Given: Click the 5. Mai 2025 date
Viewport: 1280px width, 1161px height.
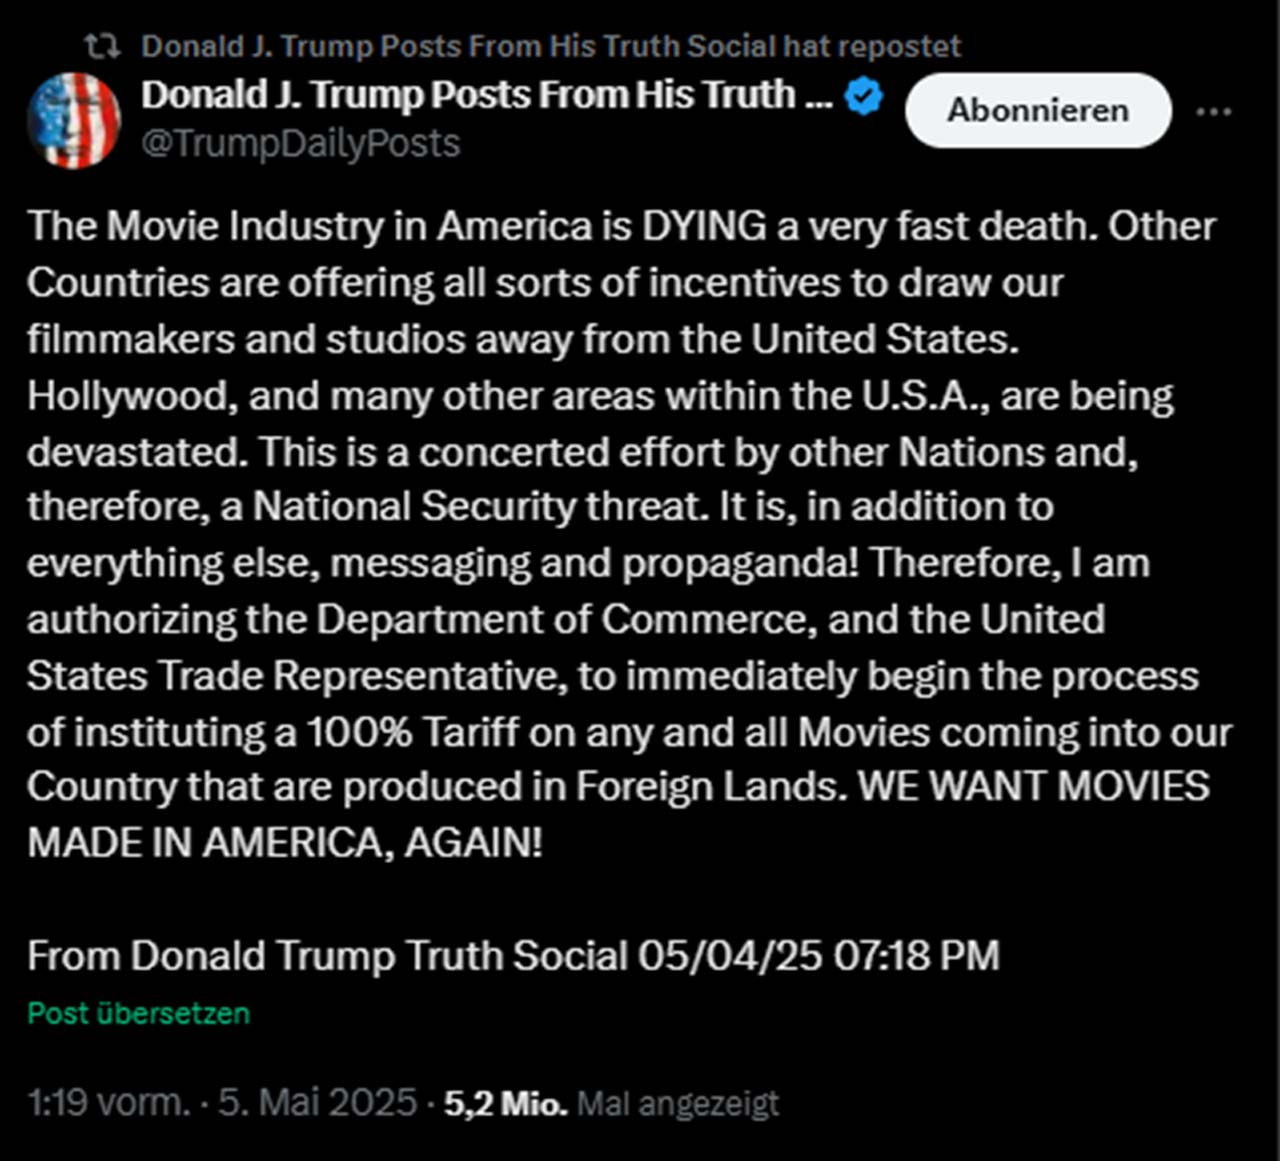Looking at the screenshot, I should click(317, 1102).
